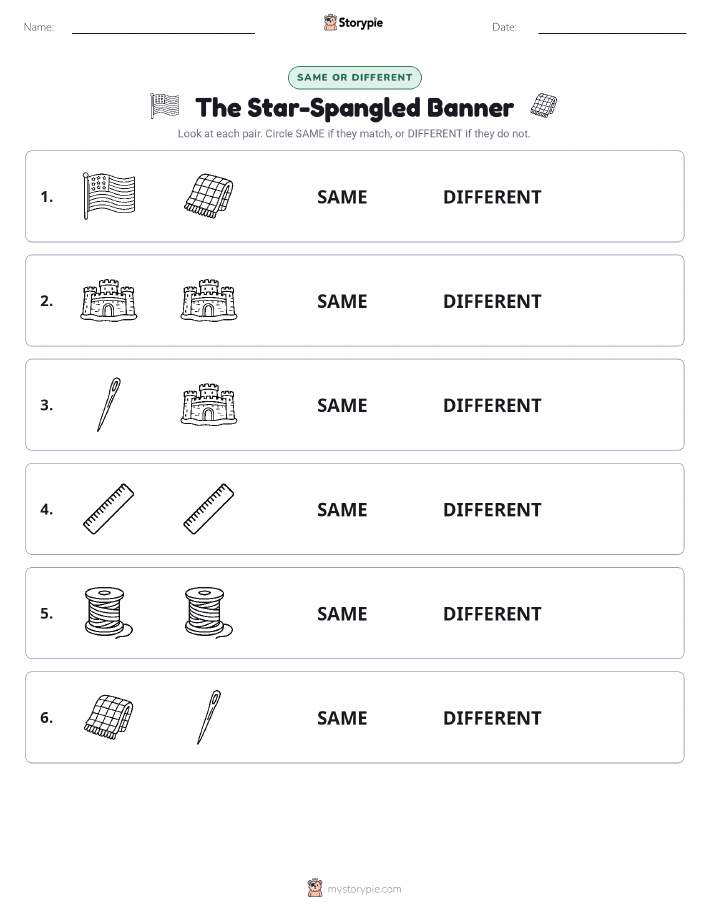Viewport: 709px width, 917px height.
Task: Click the American flag icon in row 1
Action: [x=109, y=196]
